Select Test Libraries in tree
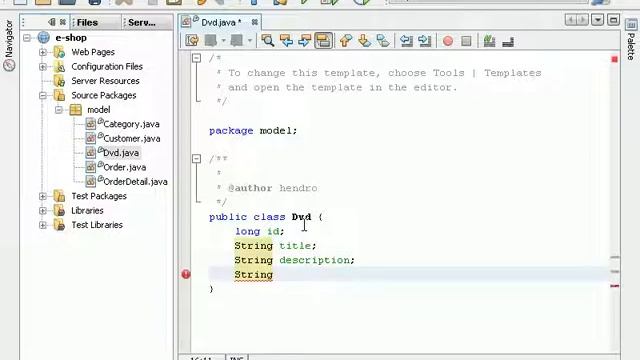640x360 pixels. coord(97,225)
